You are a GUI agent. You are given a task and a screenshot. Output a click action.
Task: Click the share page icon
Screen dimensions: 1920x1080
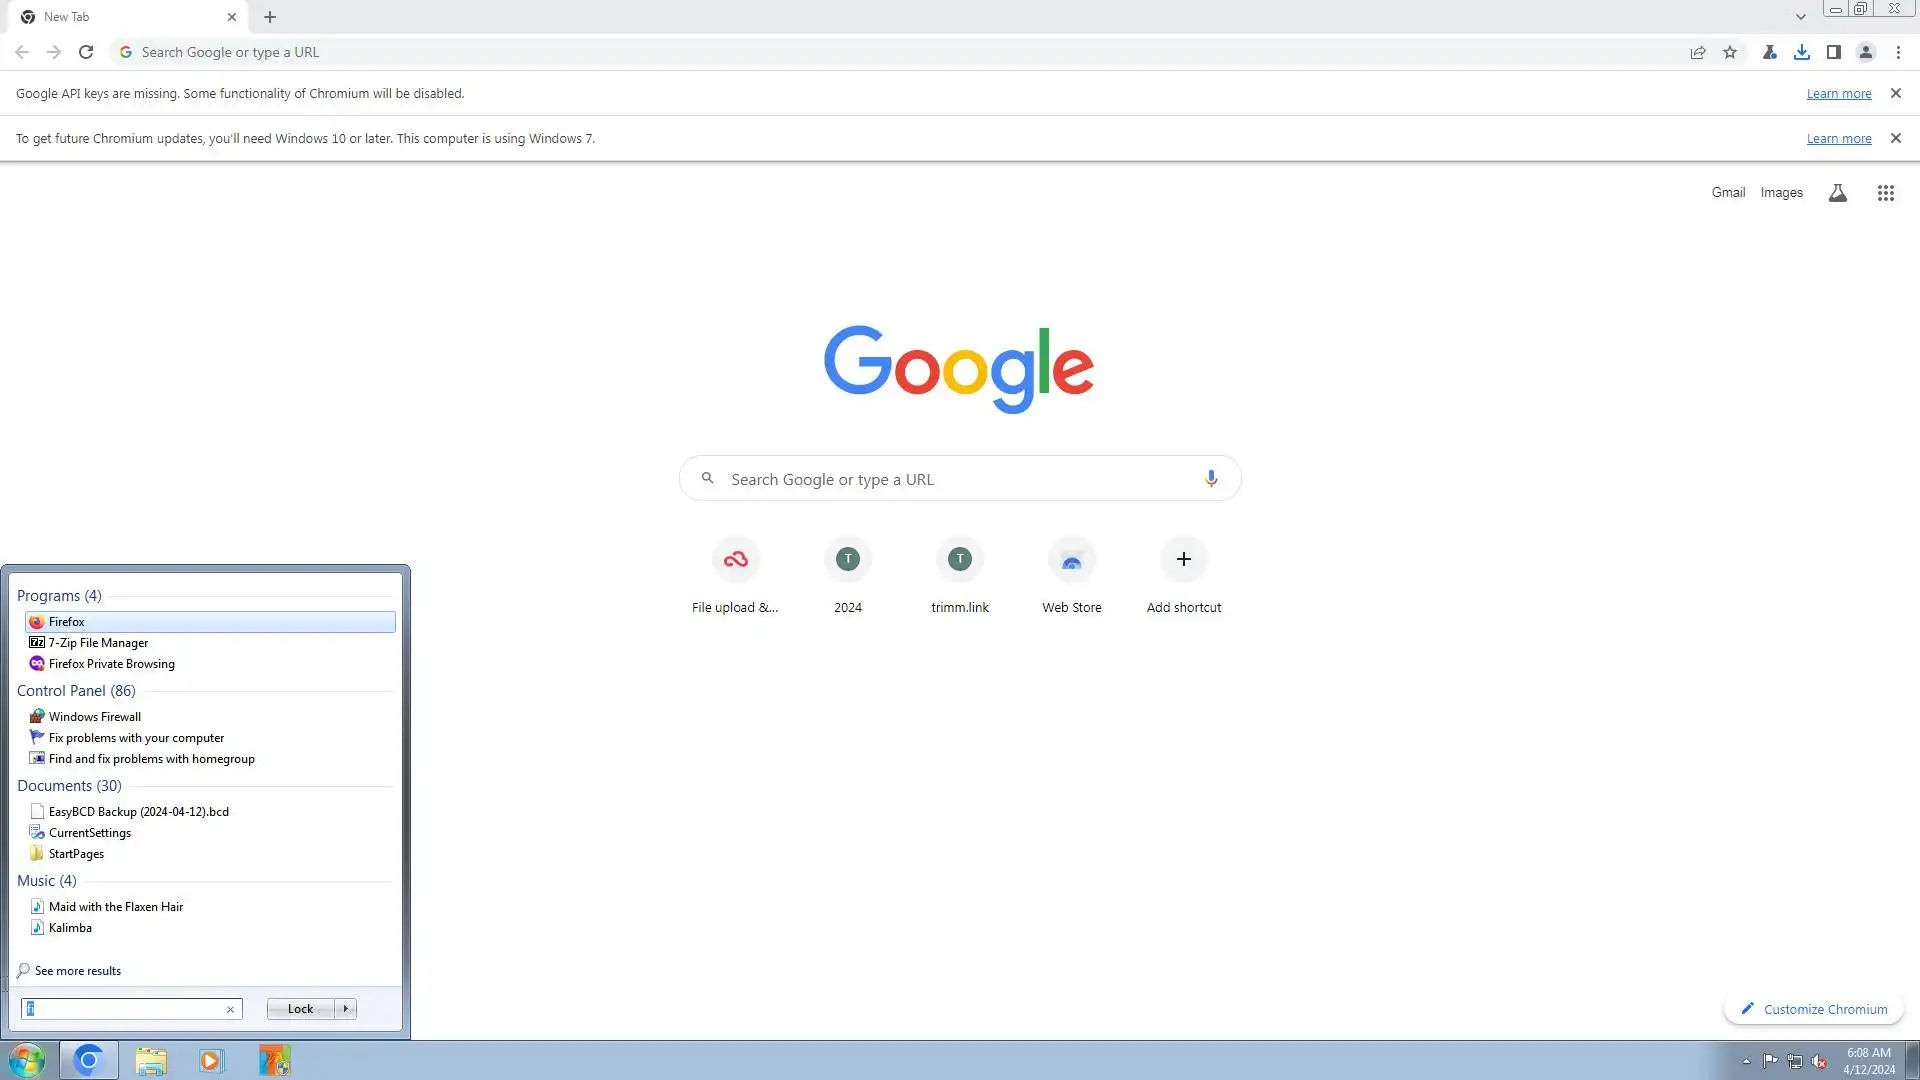coord(1698,52)
